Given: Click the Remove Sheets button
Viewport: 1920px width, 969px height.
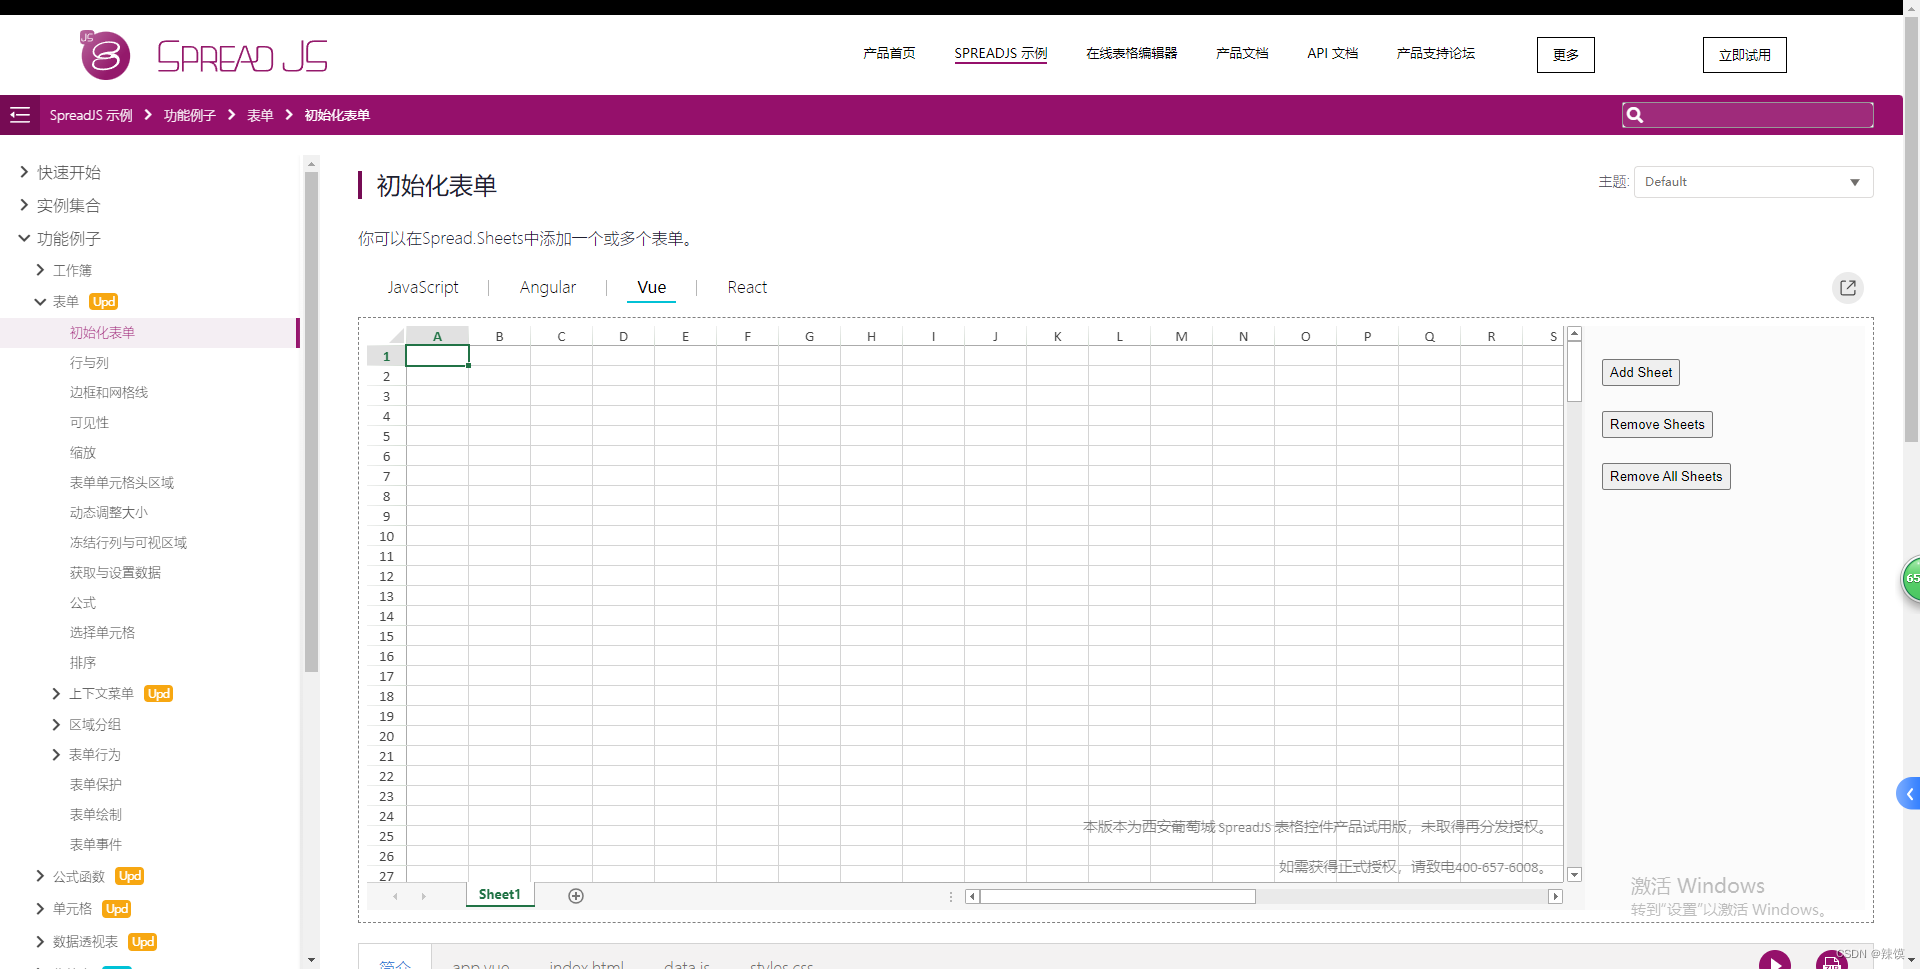Looking at the screenshot, I should (x=1657, y=425).
